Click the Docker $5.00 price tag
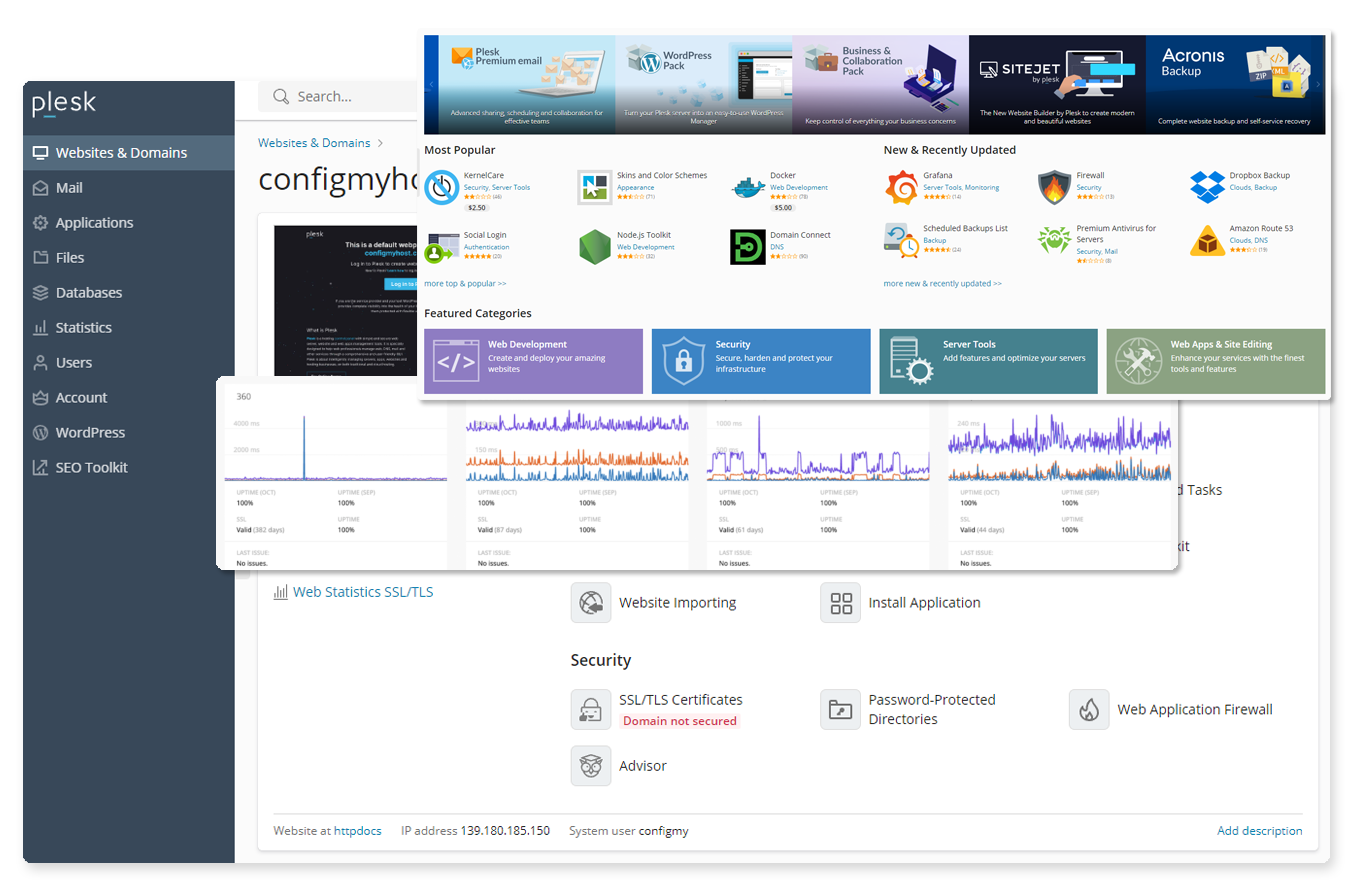Screen dimensions: 1350x891 point(782,207)
